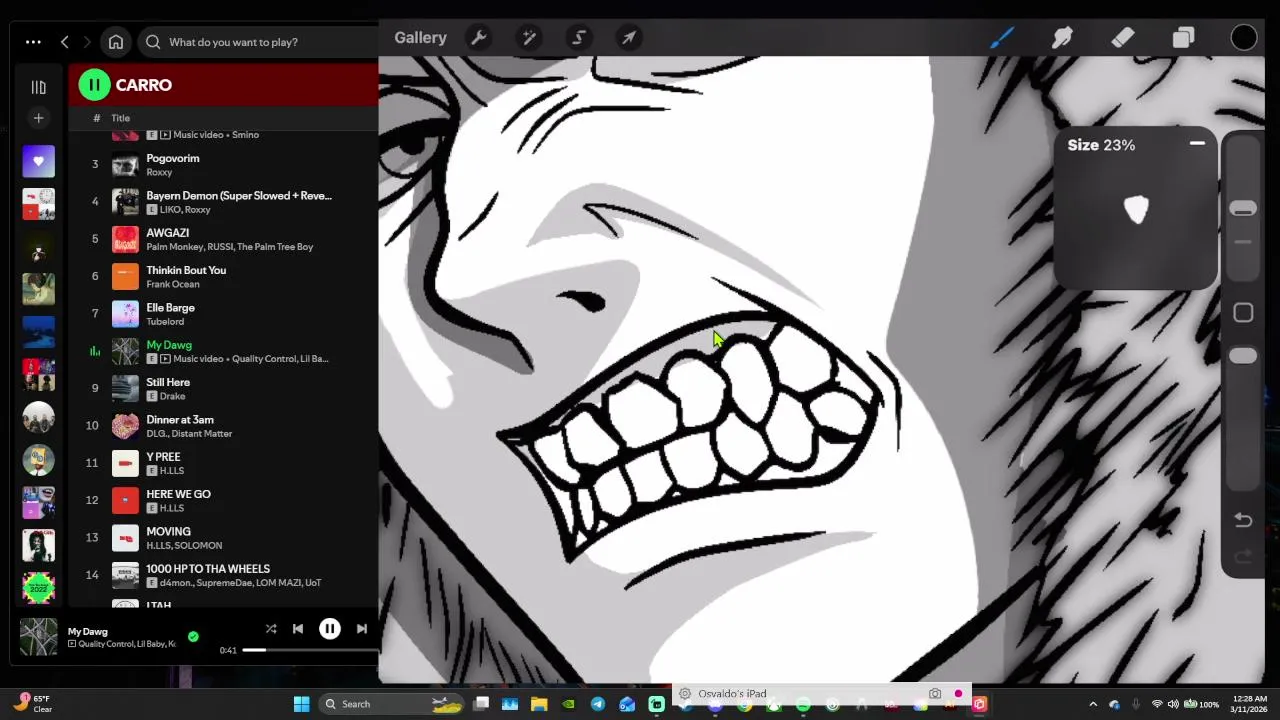Viewport: 1280px width, 720px height.
Task: Click Windows taskbar Search box
Action: [390, 704]
